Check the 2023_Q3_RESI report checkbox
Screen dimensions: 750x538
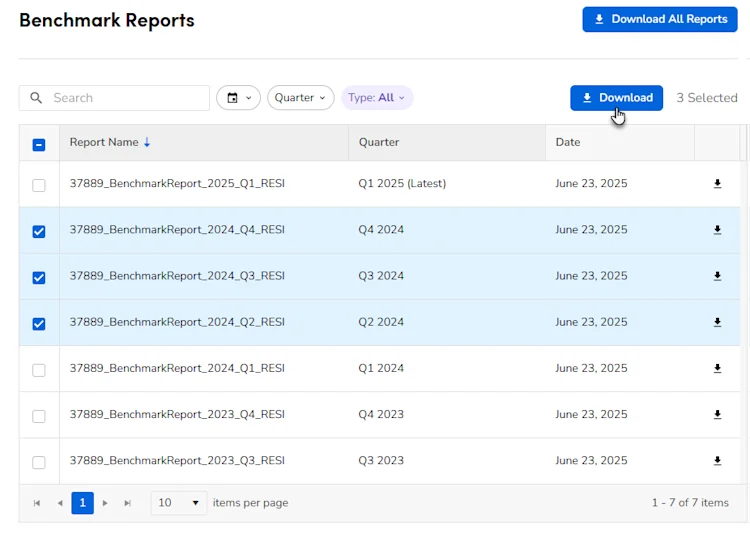click(x=39, y=462)
